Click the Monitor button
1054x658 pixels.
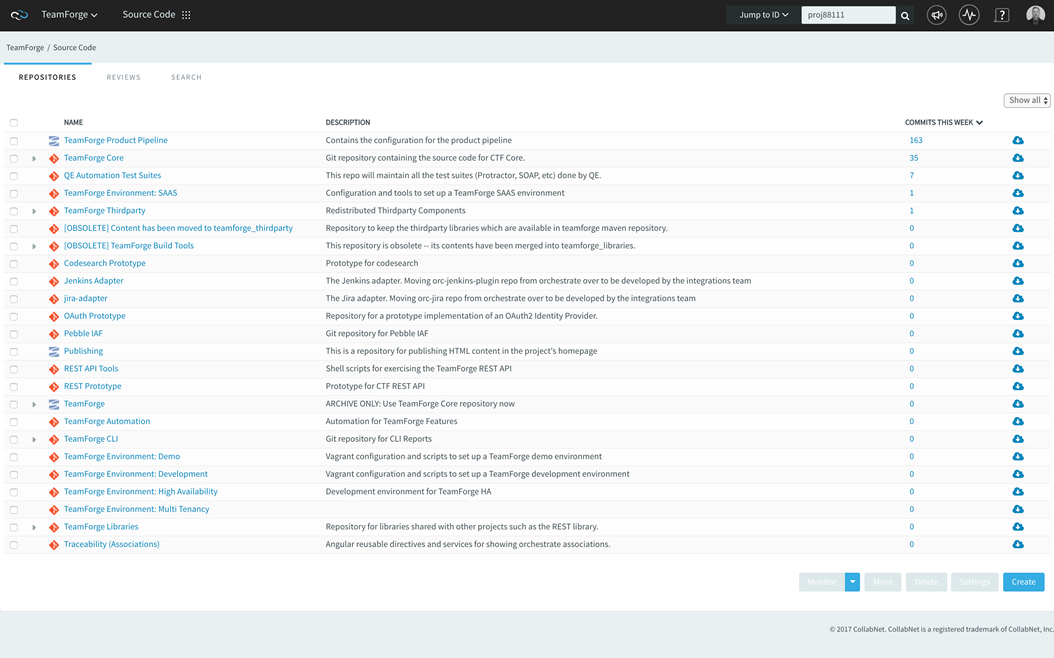[x=821, y=582]
